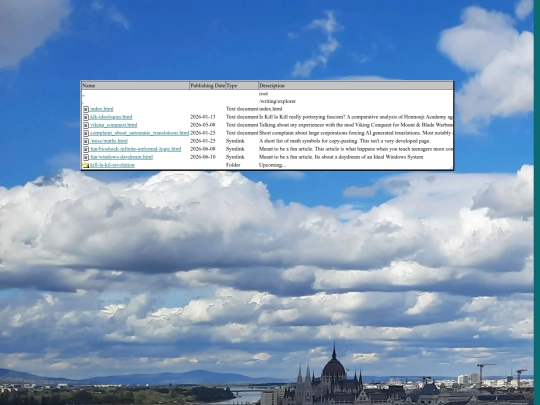Screen dimensions: 540x405
Task: Click the description starting 'Is Kill la Kill really'
Action: [356, 117]
